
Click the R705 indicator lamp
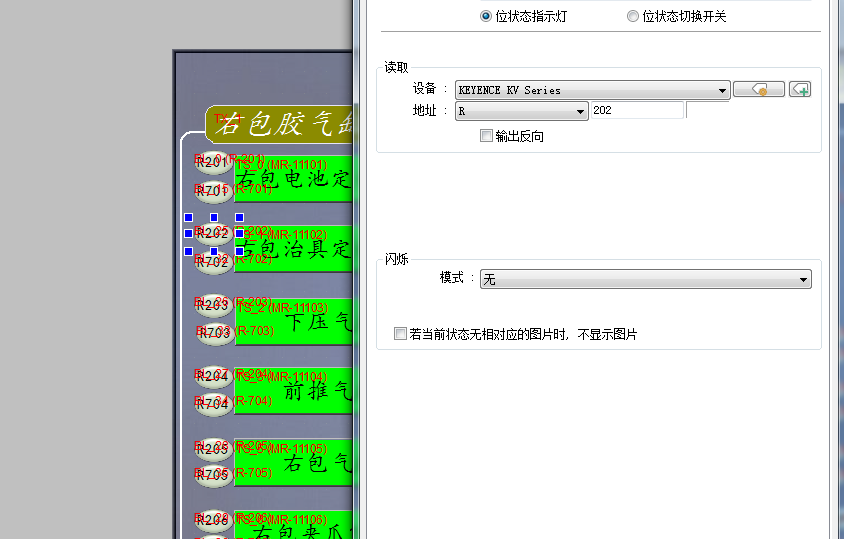[x=213, y=476]
